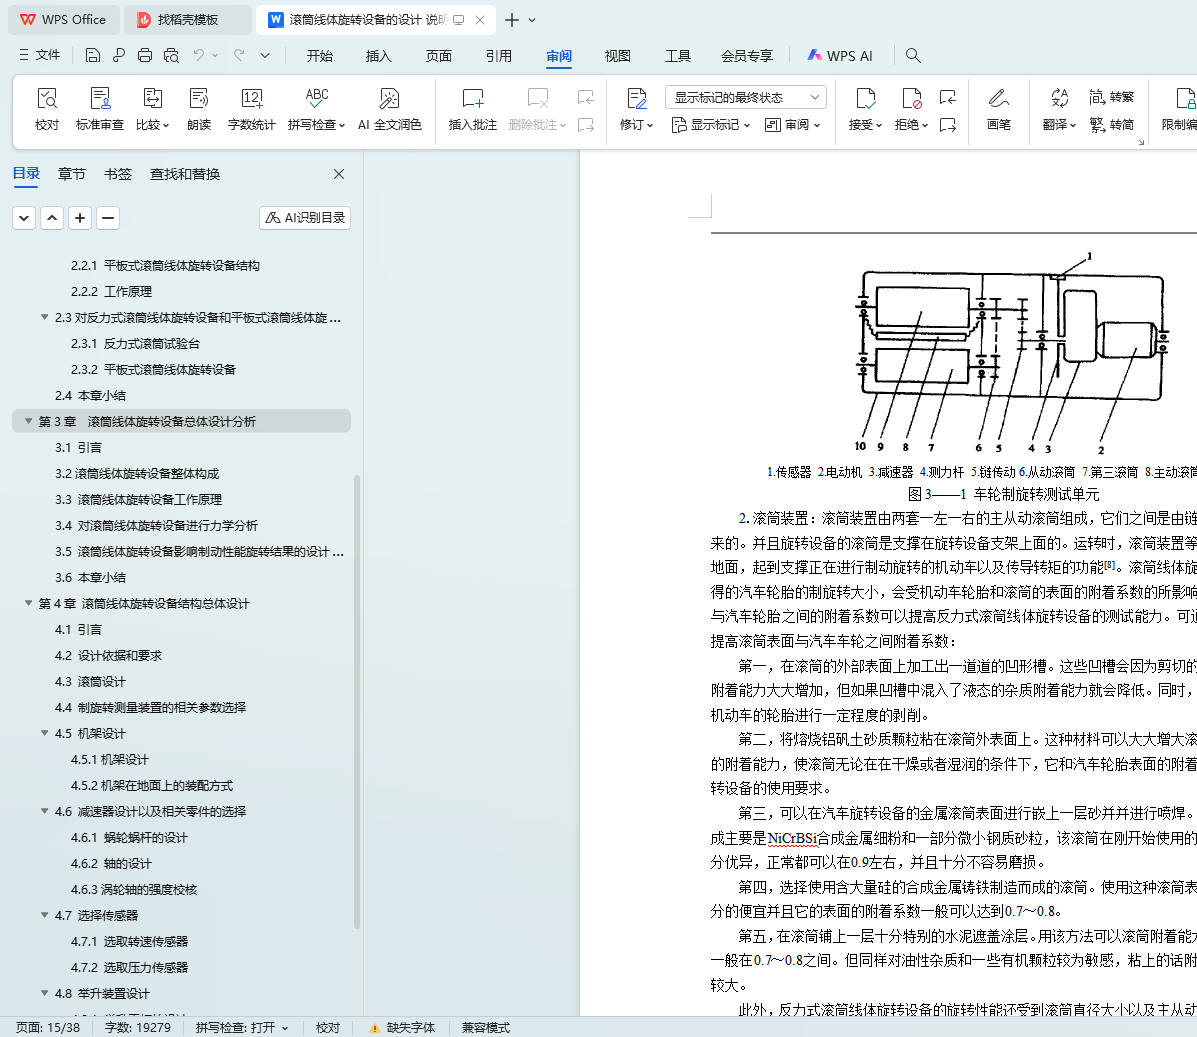Go to previous change icon
This screenshot has height=1037, width=1197.
click(x=948, y=97)
